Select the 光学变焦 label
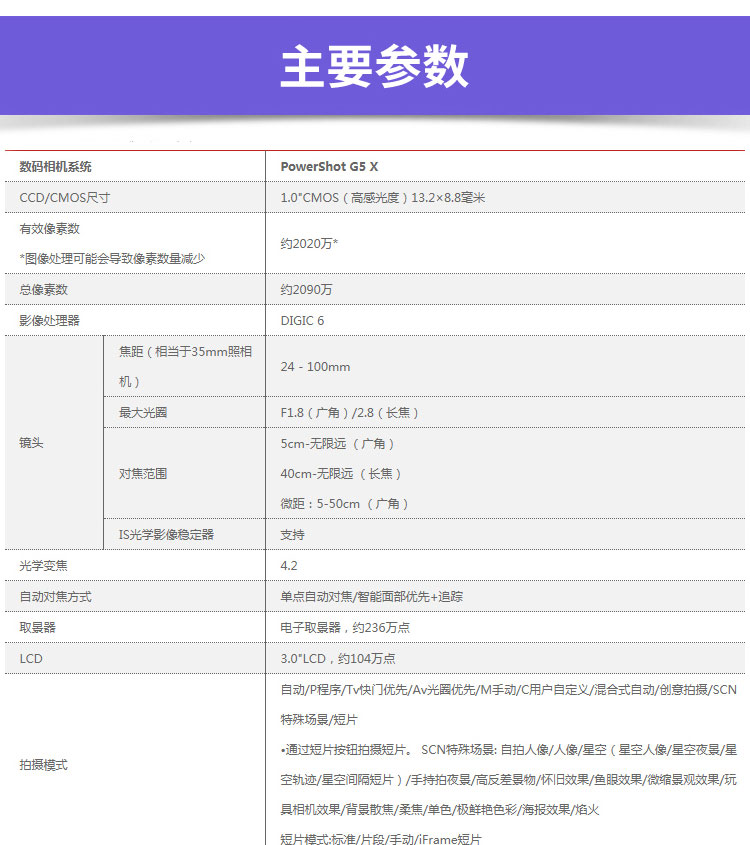The width and height of the screenshot is (750, 845). (44, 565)
